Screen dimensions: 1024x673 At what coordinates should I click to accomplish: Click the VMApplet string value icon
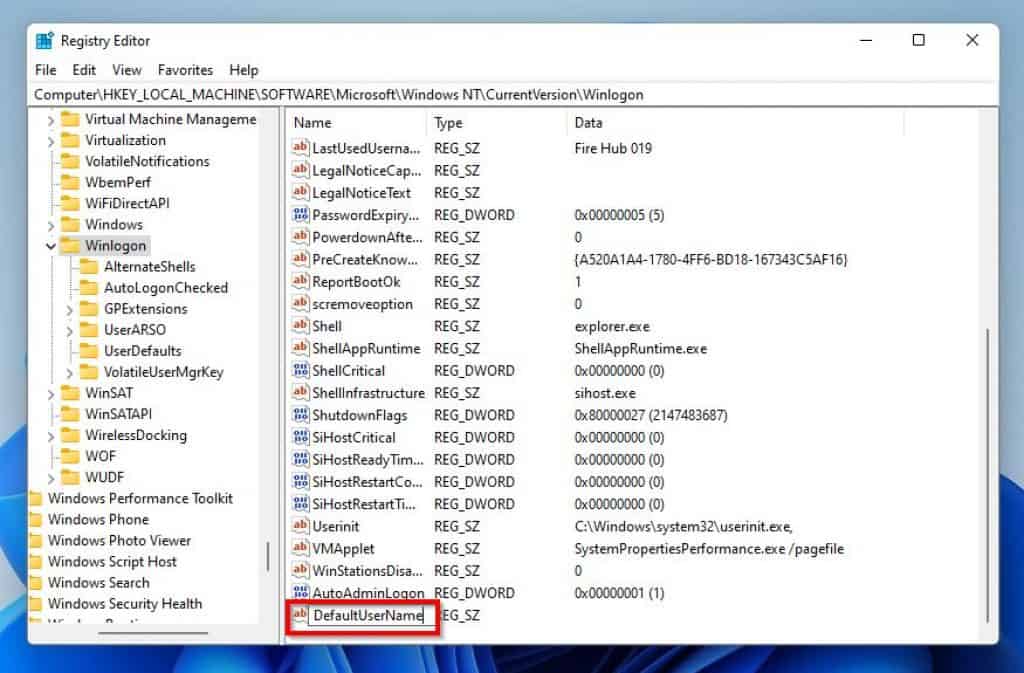(300, 548)
